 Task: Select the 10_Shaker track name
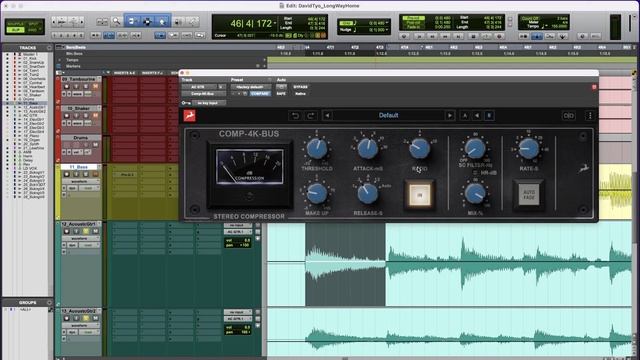point(79,108)
